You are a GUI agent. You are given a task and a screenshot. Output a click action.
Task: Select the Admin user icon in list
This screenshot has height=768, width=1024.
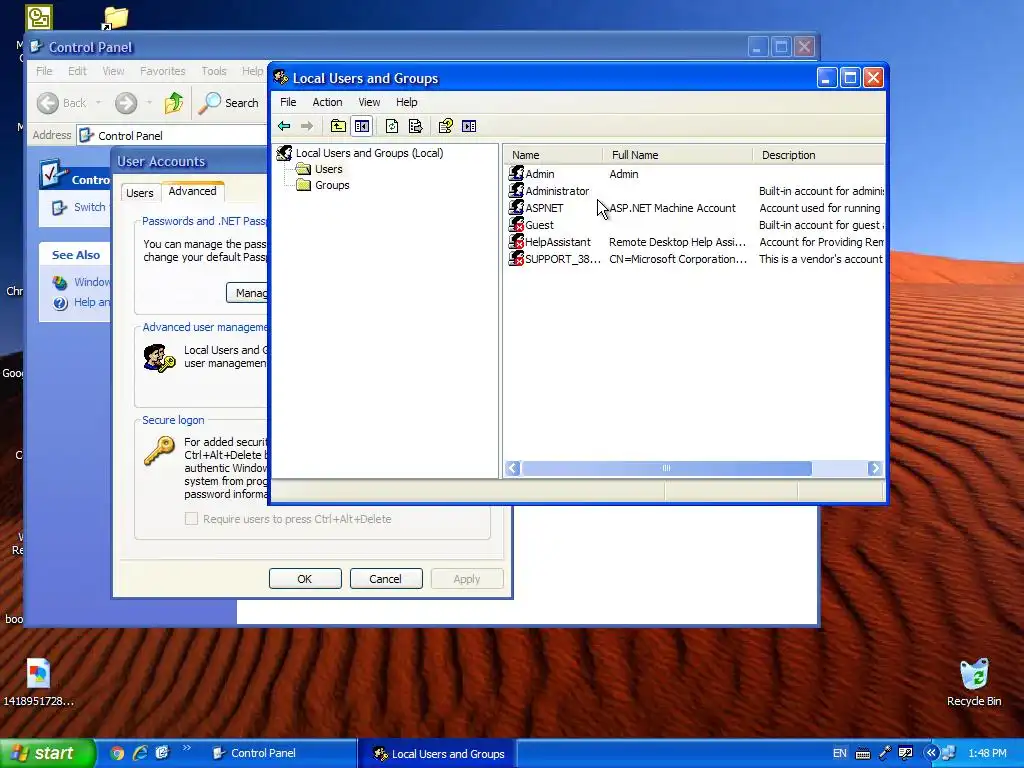516,174
